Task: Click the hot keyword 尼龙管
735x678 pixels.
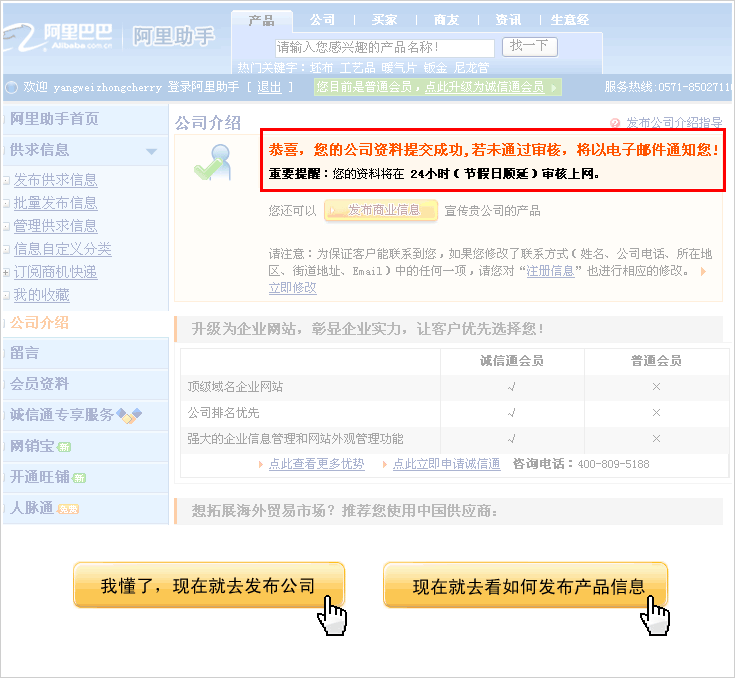Action: (x=472, y=68)
